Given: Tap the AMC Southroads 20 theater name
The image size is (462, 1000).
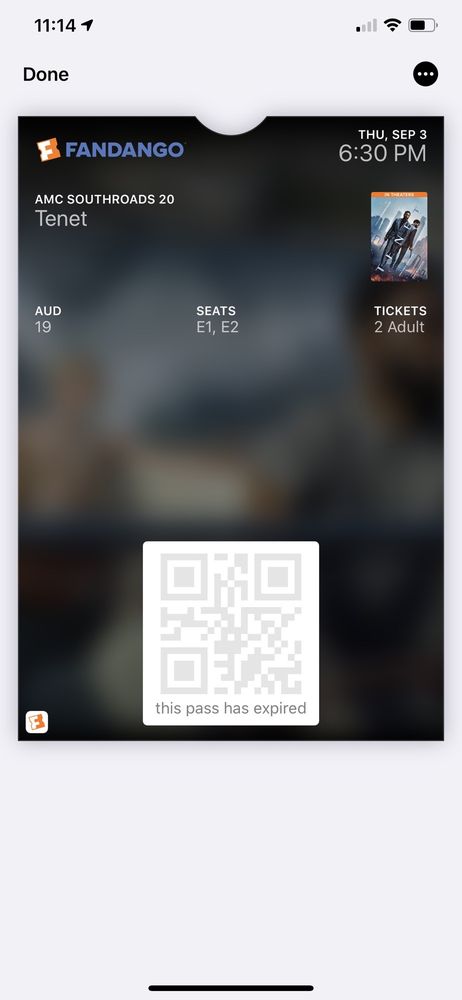Looking at the screenshot, I should tap(105, 199).
